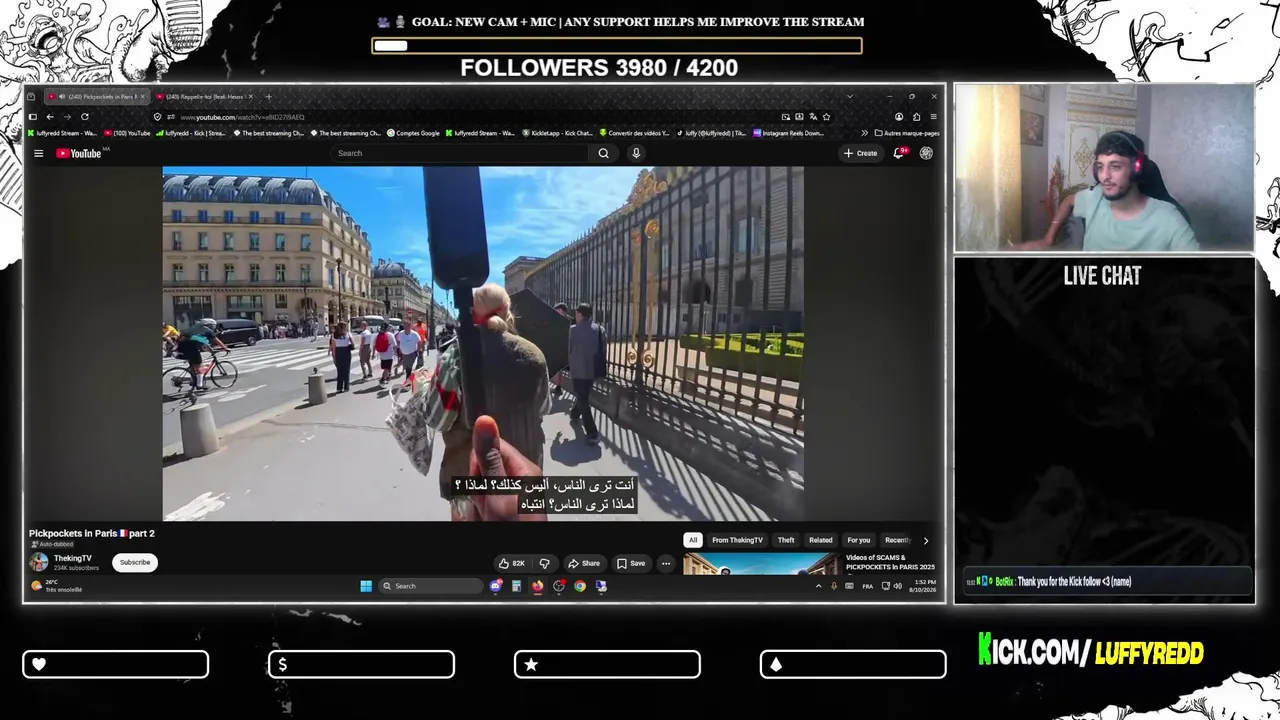Open the taskbar clock and date
This screenshot has width=1280, height=720.
click(923, 586)
